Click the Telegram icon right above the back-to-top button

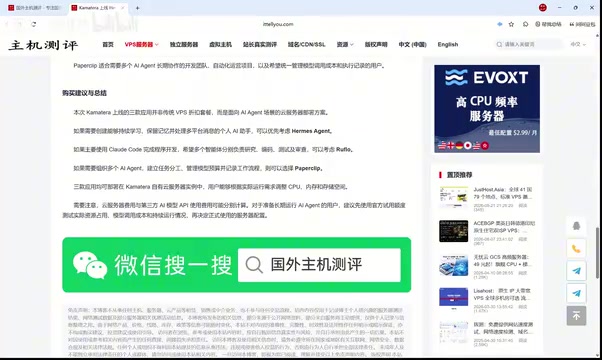(x=576, y=293)
